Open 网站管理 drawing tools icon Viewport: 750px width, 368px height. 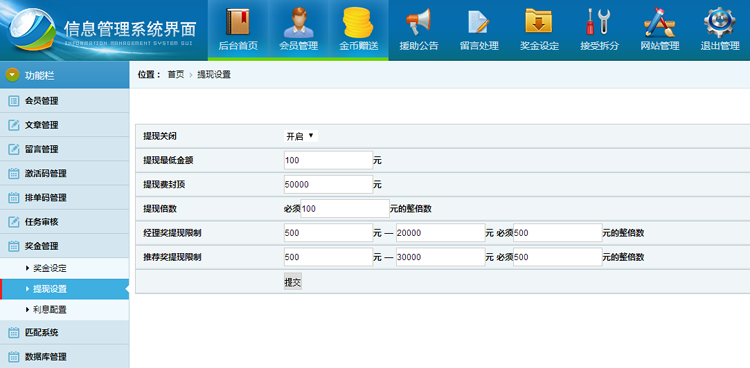[660, 22]
